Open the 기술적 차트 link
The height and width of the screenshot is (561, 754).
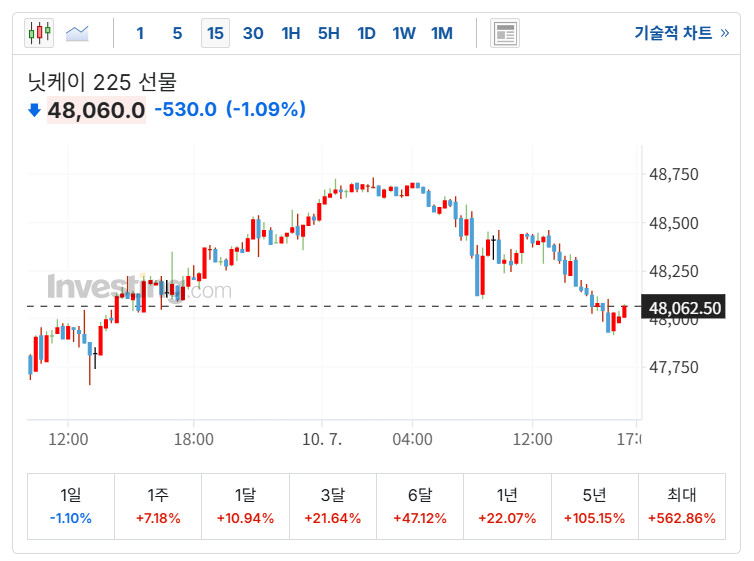coord(680,33)
